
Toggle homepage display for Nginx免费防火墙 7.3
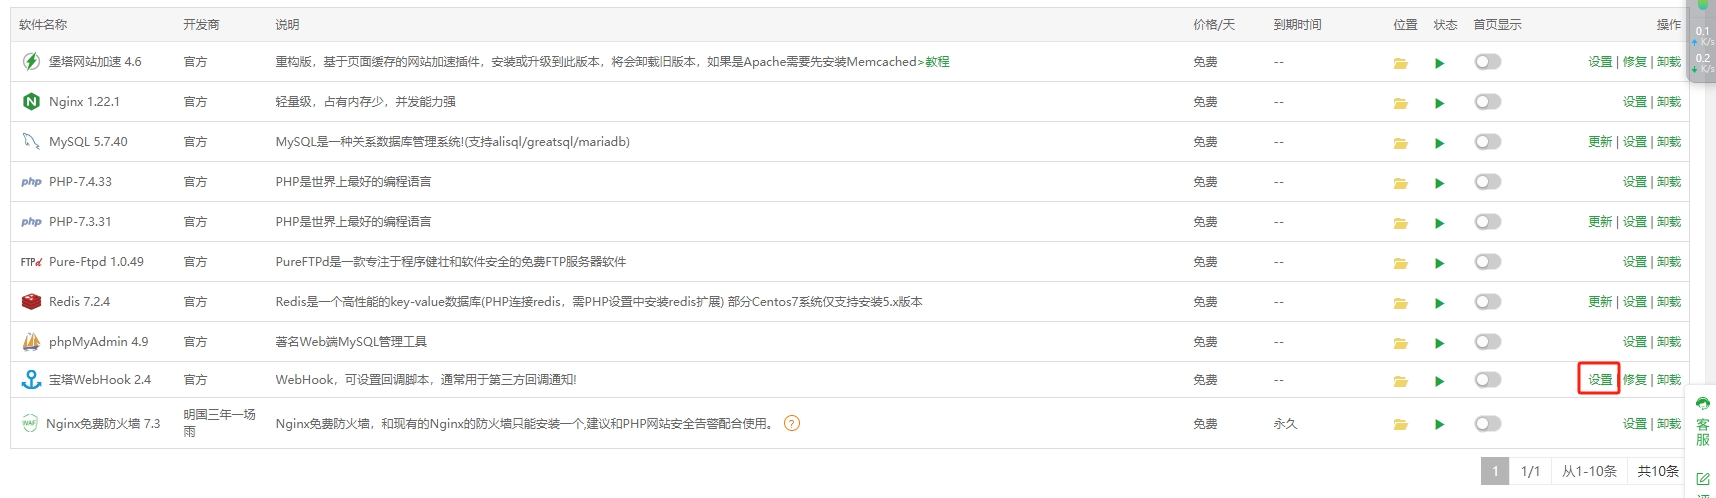pyautogui.click(x=1487, y=424)
